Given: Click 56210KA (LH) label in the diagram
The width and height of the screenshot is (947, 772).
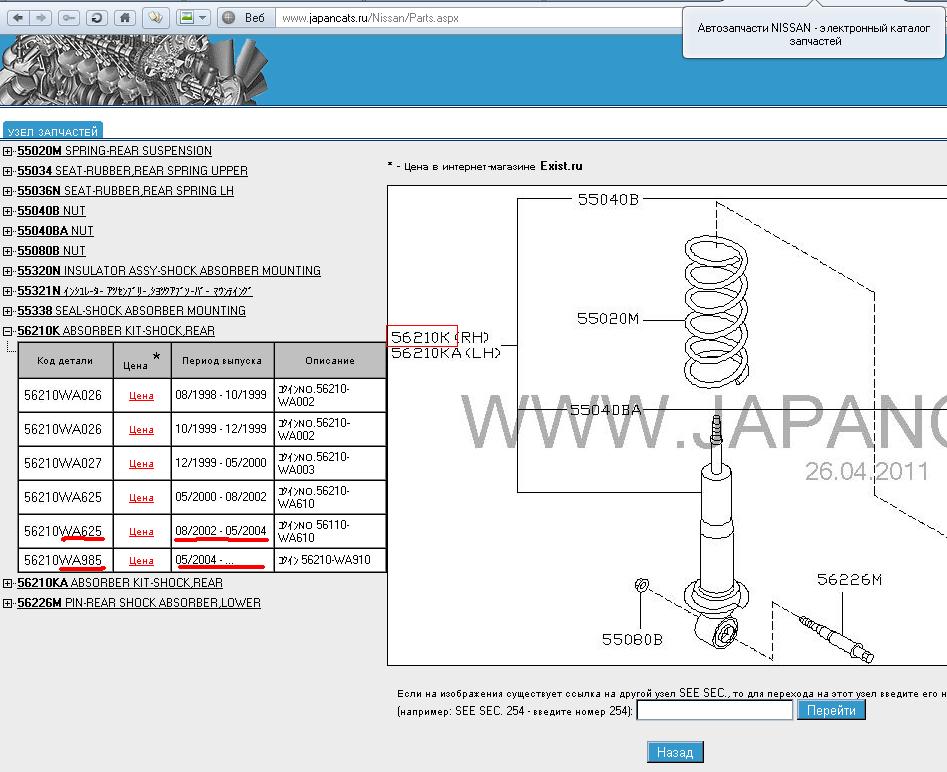Looking at the screenshot, I should [446, 353].
